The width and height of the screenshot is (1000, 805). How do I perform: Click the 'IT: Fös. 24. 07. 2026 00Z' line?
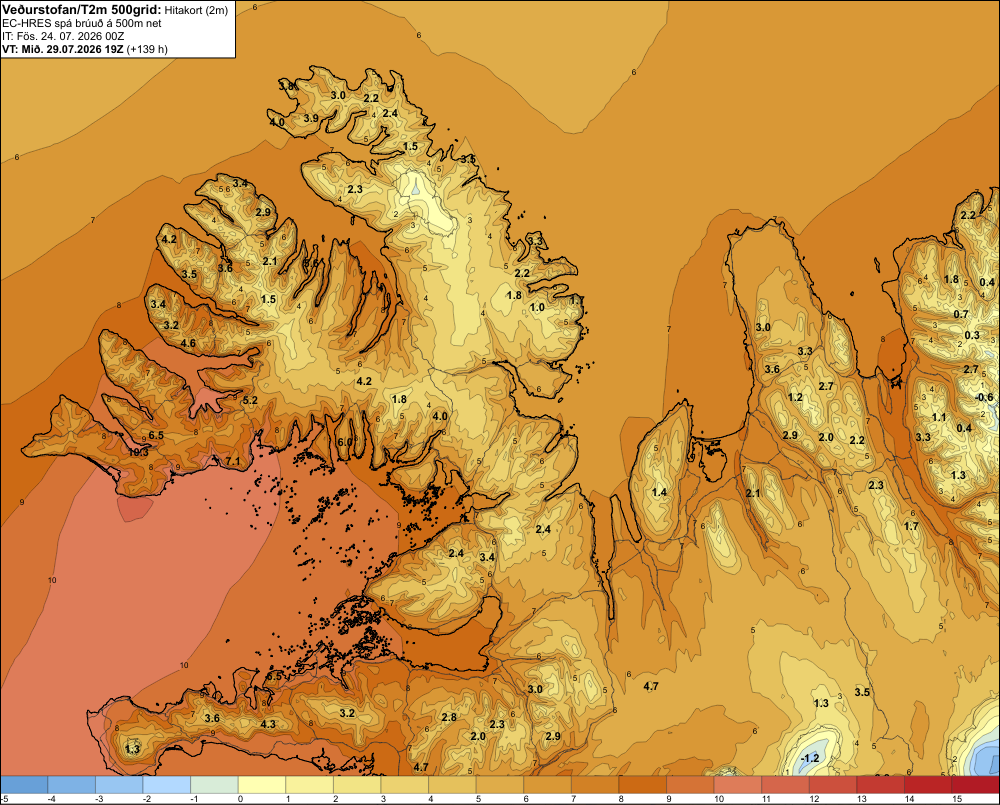tap(63, 36)
